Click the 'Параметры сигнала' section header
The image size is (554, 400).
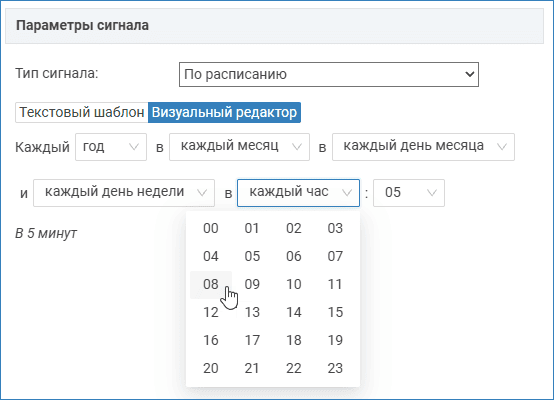coord(274,26)
